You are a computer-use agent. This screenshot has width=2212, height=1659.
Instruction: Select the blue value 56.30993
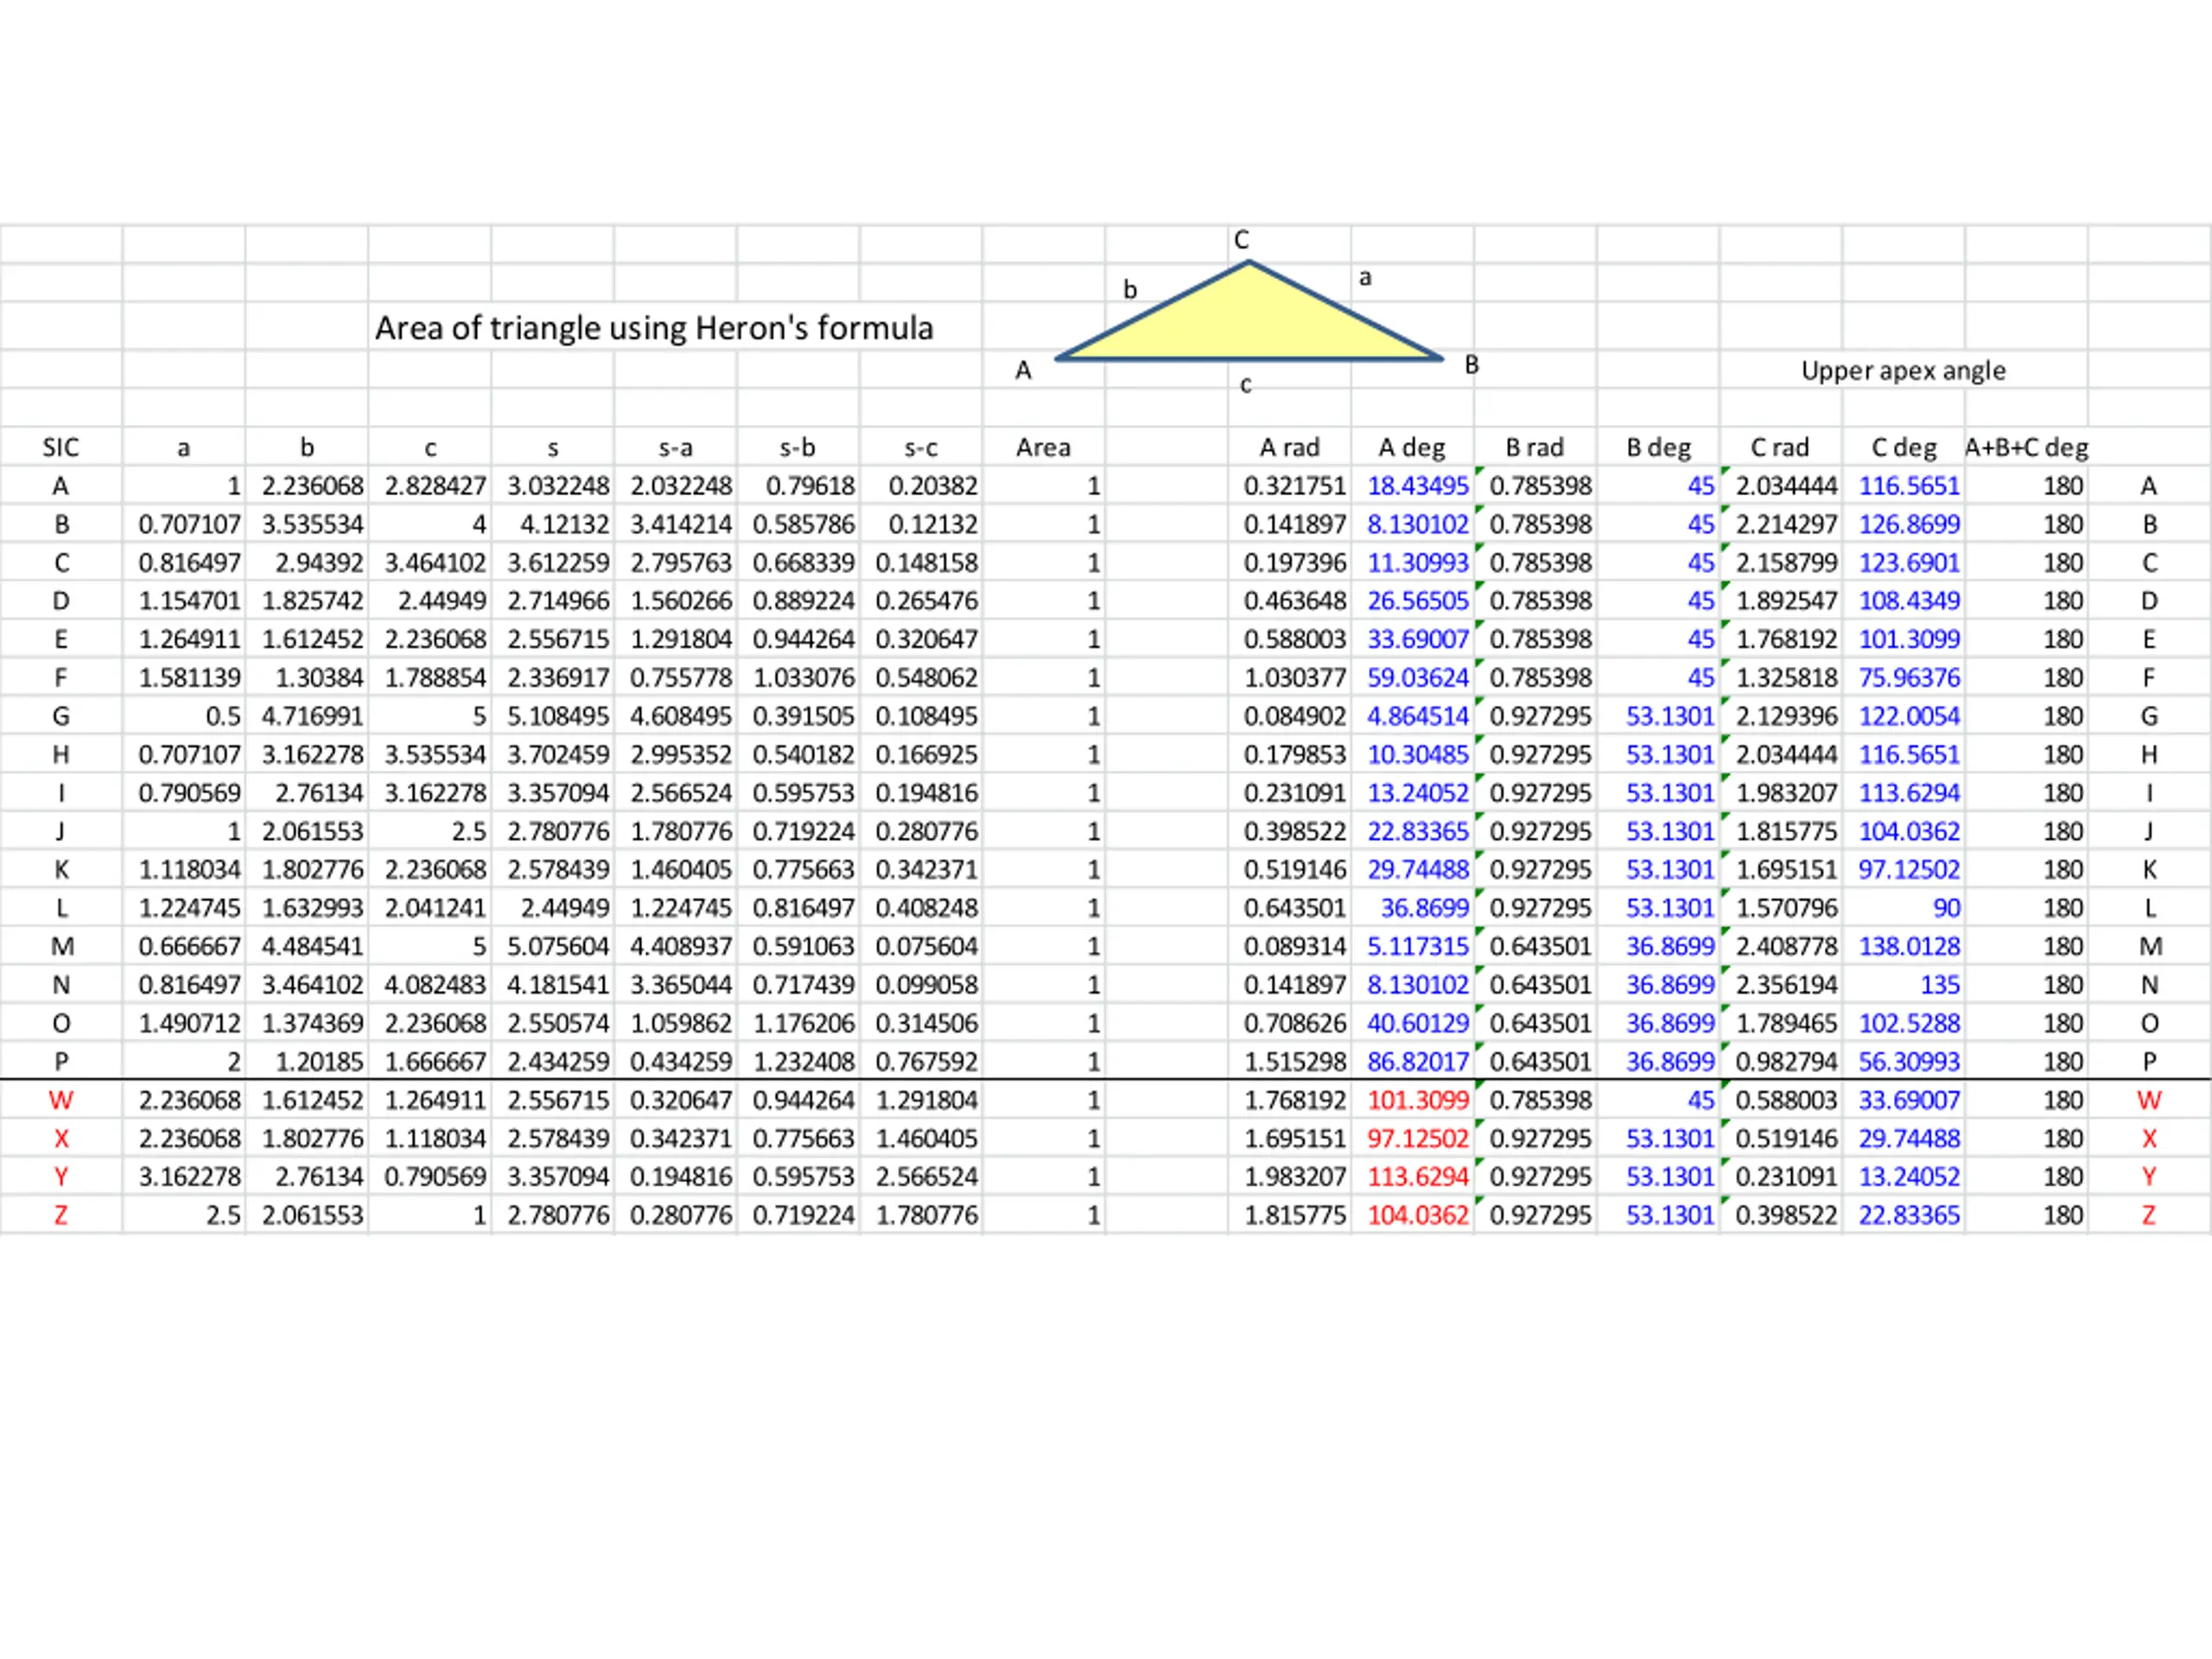(1909, 1062)
